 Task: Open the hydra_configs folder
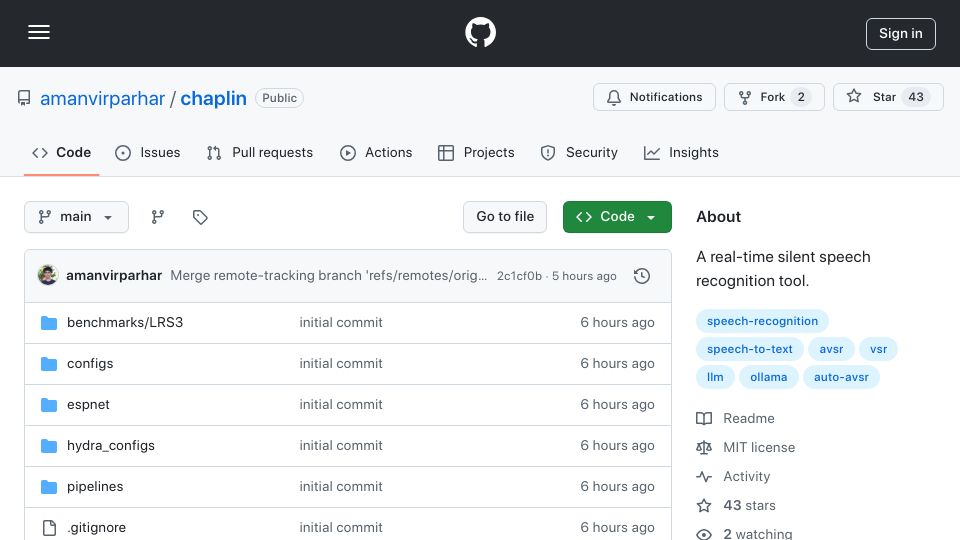[x=111, y=446]
